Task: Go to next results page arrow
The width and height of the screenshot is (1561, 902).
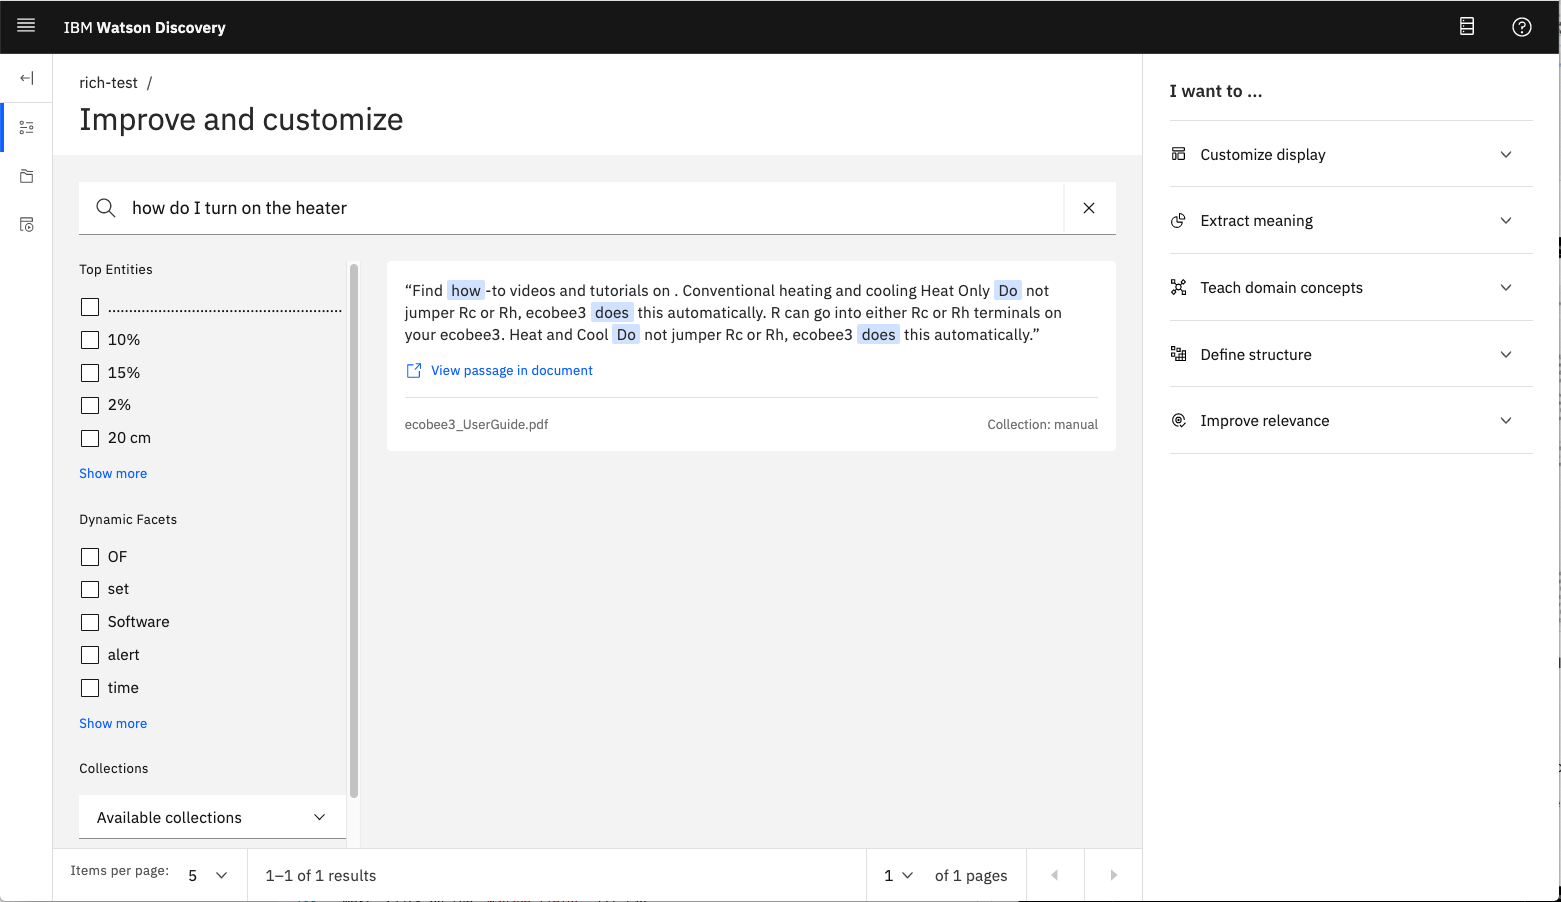Action: click(x=1113, y=875)
